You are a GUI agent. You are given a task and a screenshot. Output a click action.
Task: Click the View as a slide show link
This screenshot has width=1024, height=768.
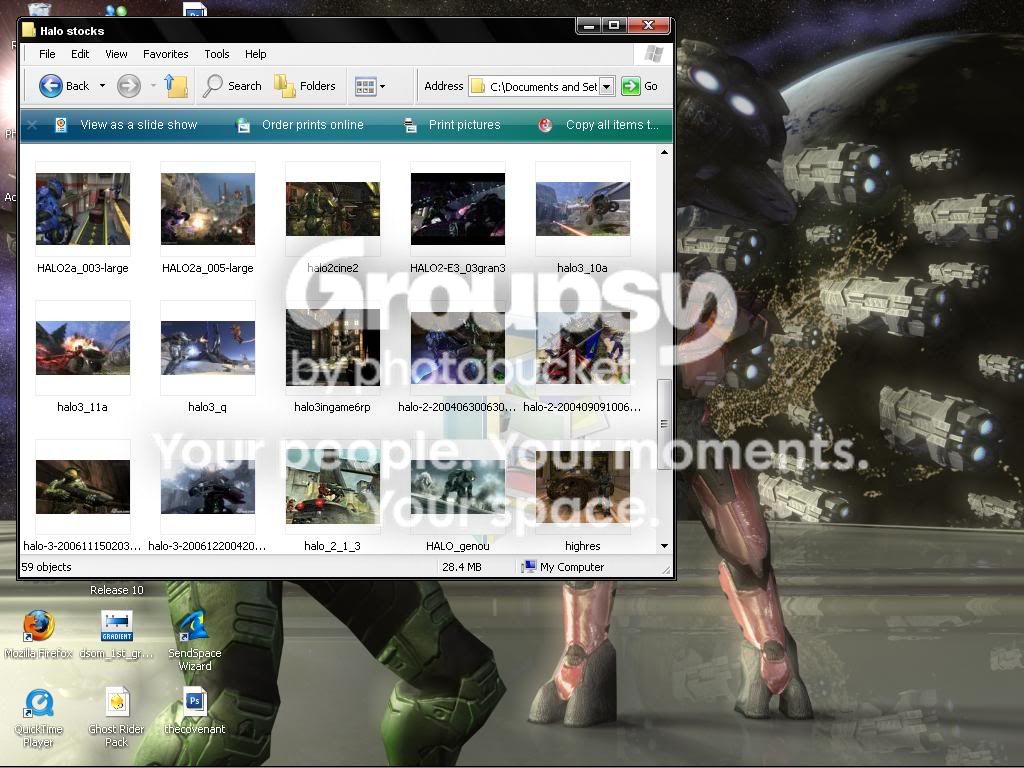pyautogui.click(x=138, y=125)
